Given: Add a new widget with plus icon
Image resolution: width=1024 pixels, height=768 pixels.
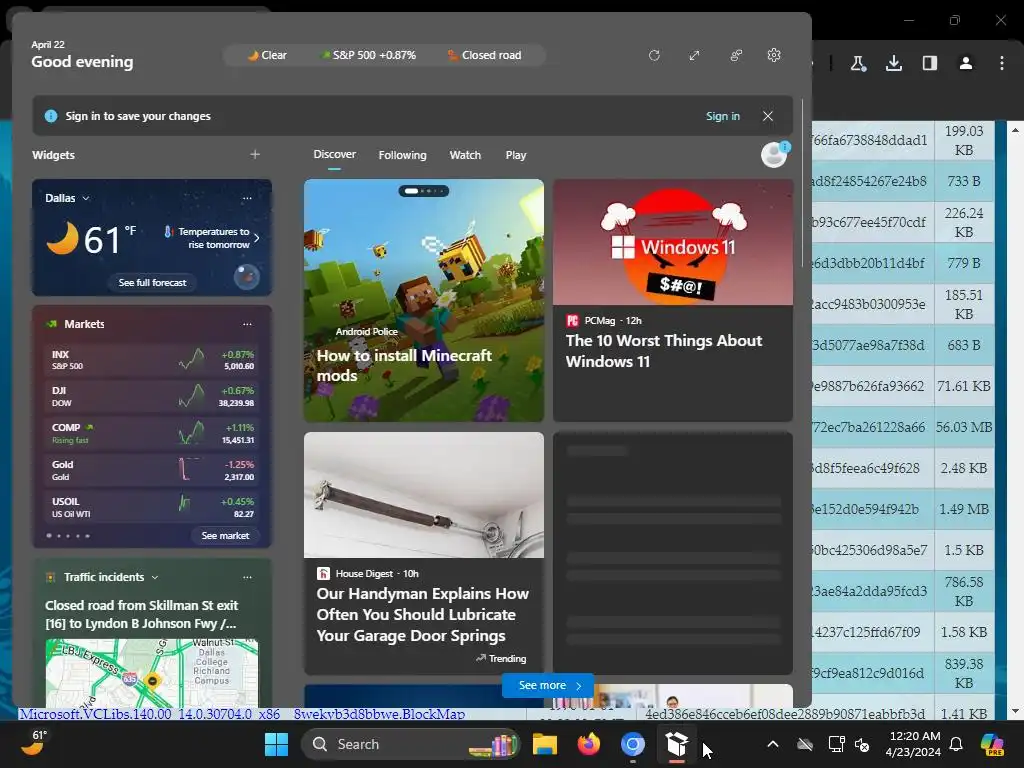Looking at the screenshot, I should click(x=255, y=154).
